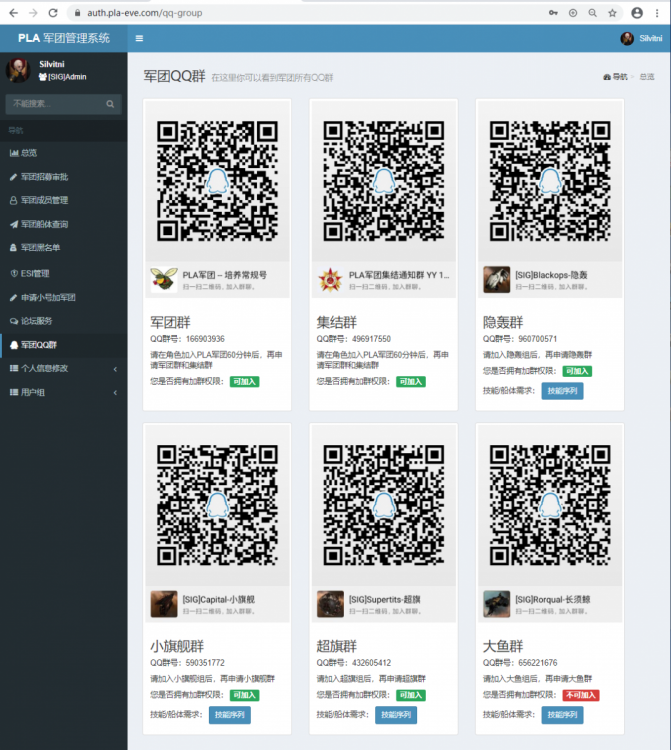Click the browser back arrow
Viewport: 671px width, 750px height.
(11, 12)
